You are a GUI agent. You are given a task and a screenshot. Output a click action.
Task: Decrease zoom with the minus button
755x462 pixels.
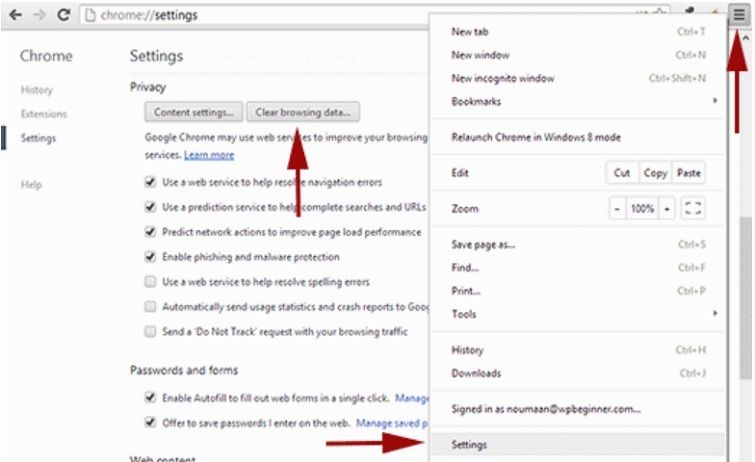617,209
